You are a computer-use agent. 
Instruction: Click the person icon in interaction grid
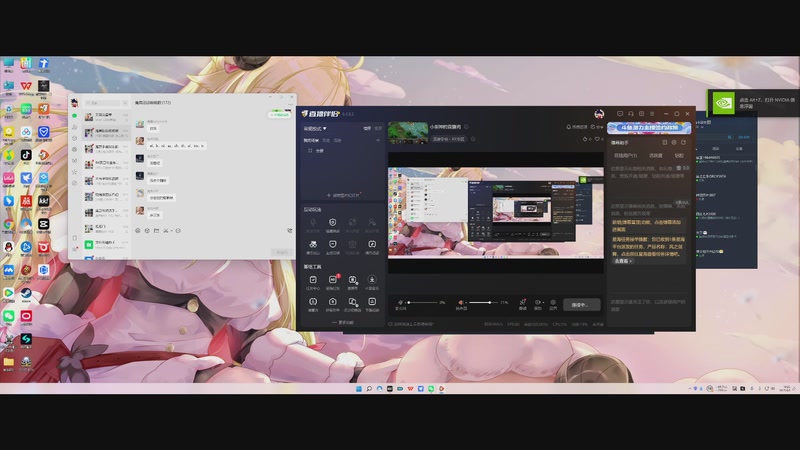point(372,224)
